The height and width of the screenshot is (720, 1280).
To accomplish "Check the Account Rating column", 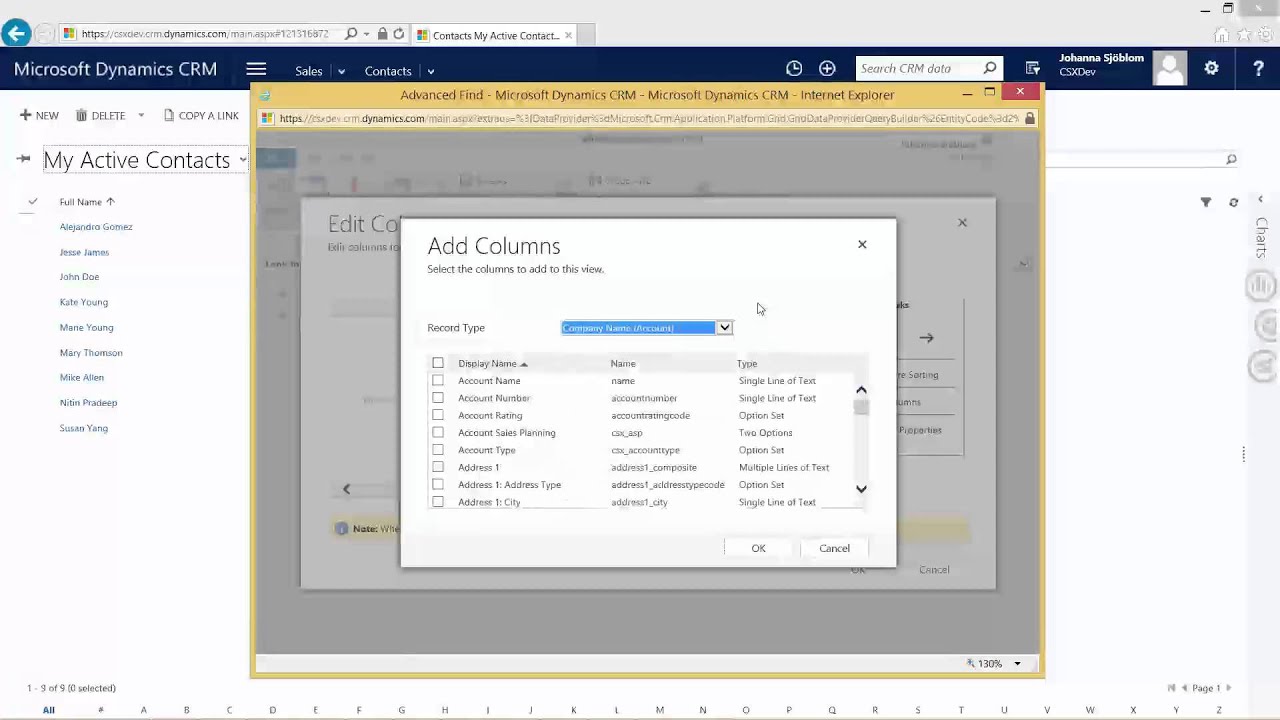I will 438,415.
